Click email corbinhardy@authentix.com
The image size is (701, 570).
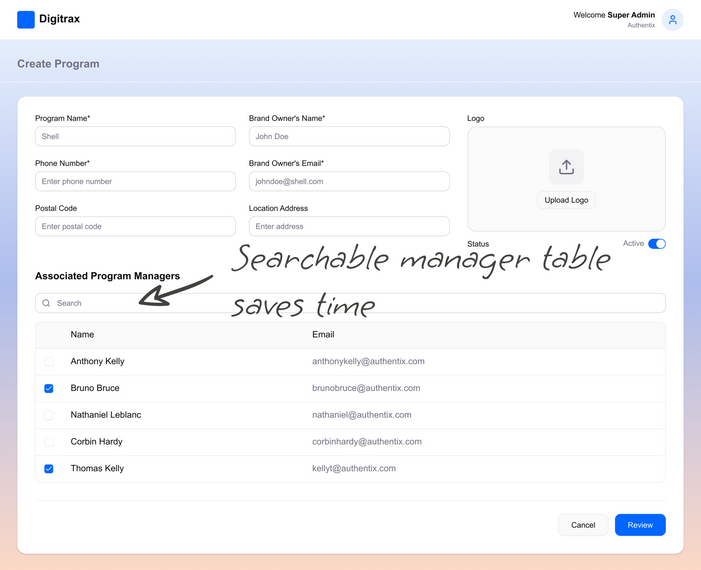tap(367, 442)
